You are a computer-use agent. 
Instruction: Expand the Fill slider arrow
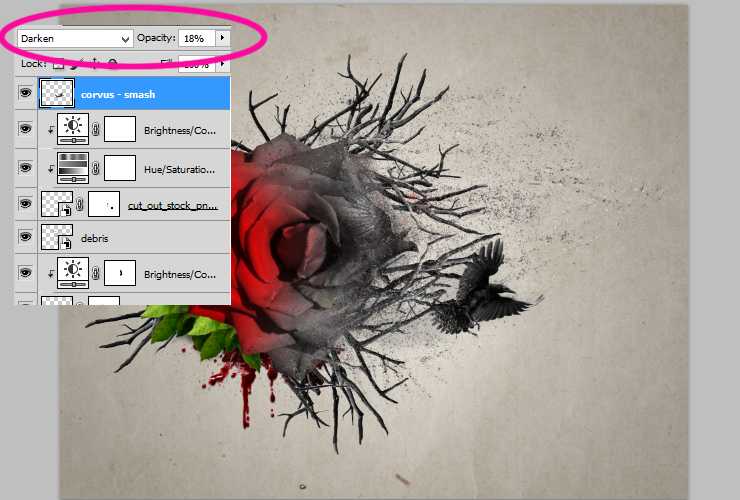[222, 64]
